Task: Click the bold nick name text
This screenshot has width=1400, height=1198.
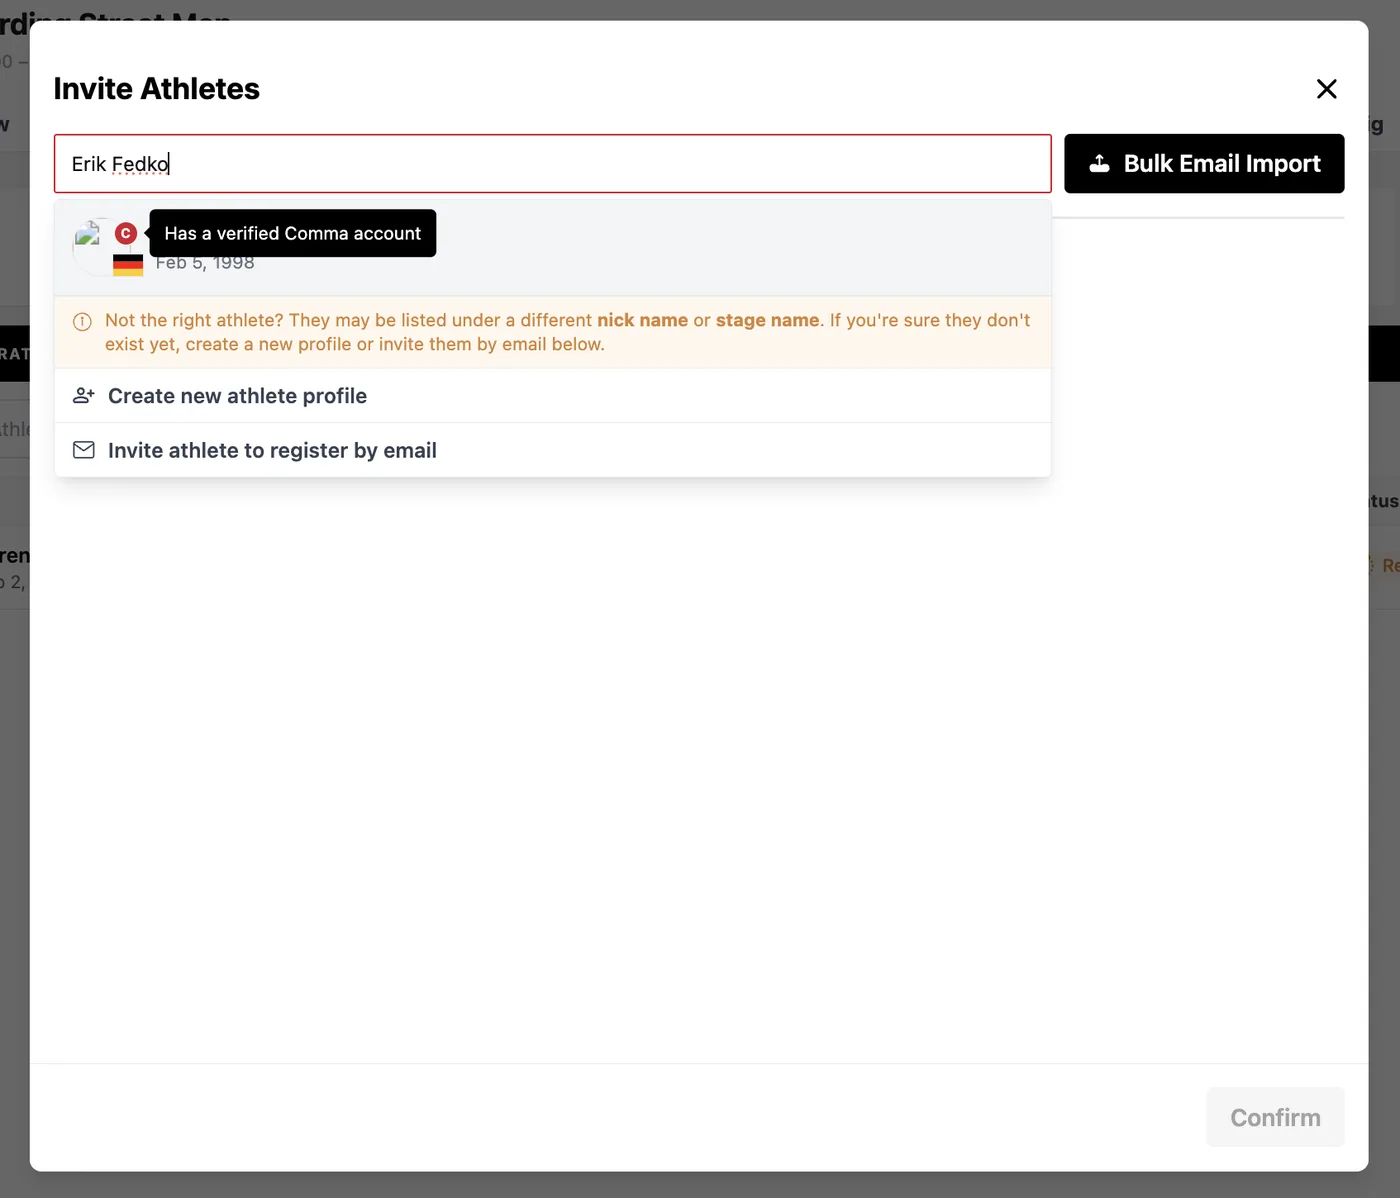Action: pyautogui.click(x=642, y=320)
